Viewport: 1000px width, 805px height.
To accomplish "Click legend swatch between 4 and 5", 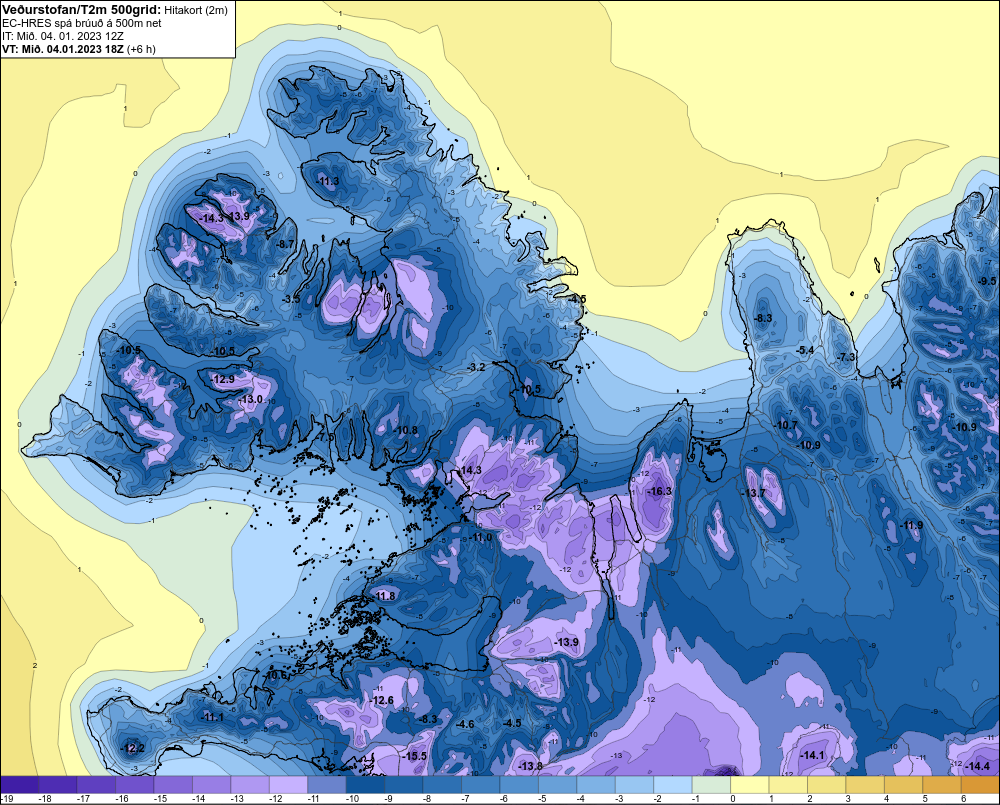I will coord(904,785).
